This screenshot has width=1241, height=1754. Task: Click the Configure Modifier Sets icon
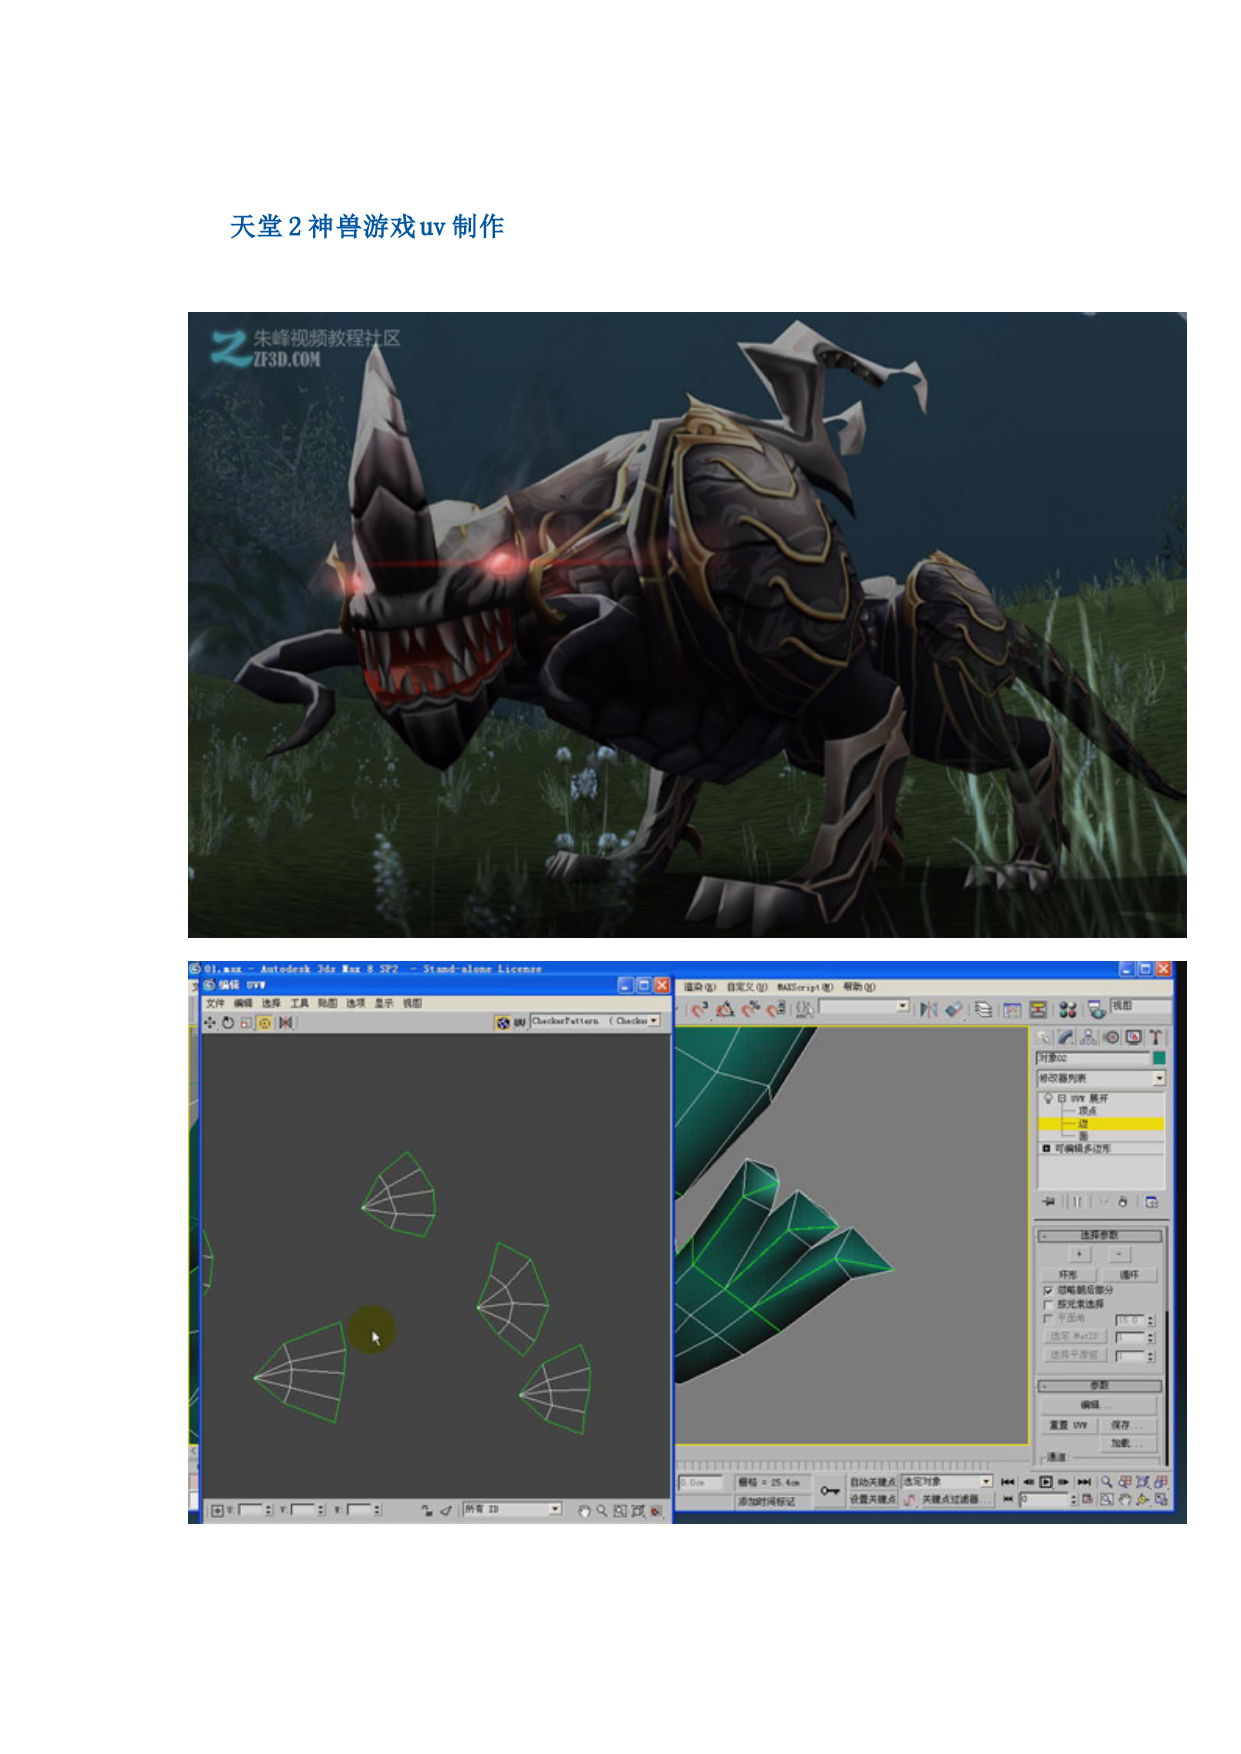1152,1201
